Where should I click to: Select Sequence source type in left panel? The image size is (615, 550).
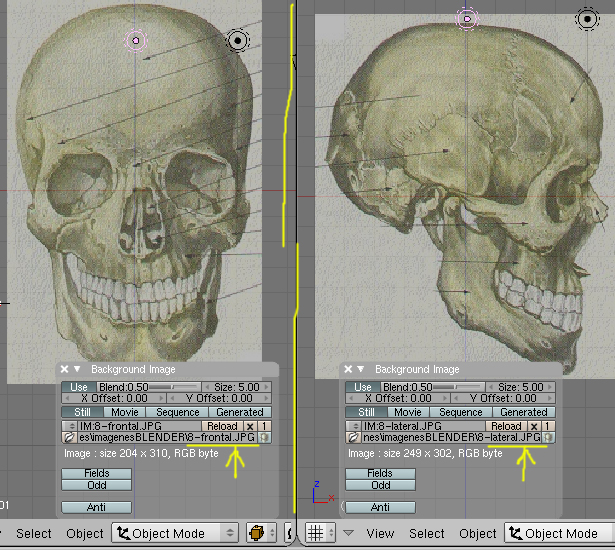pyautogui.click(x=177, y=412)
